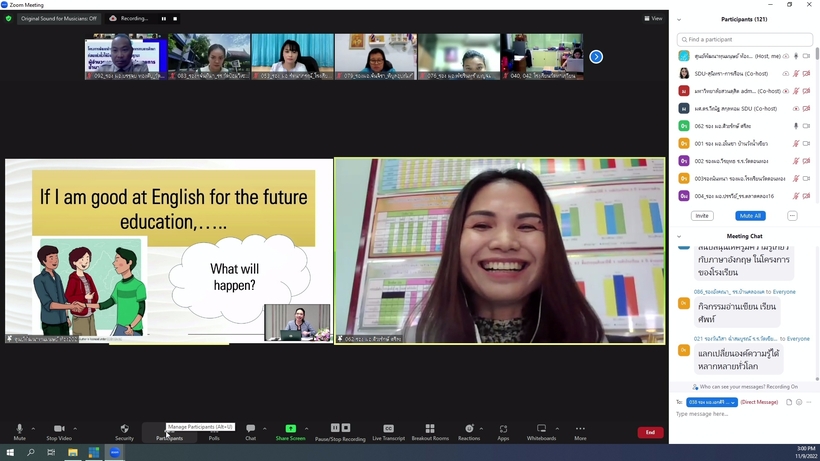This screenshot has height=461, width=820.
Task: Enable Live Transcript CC icon
Action: tap(388, 429)
